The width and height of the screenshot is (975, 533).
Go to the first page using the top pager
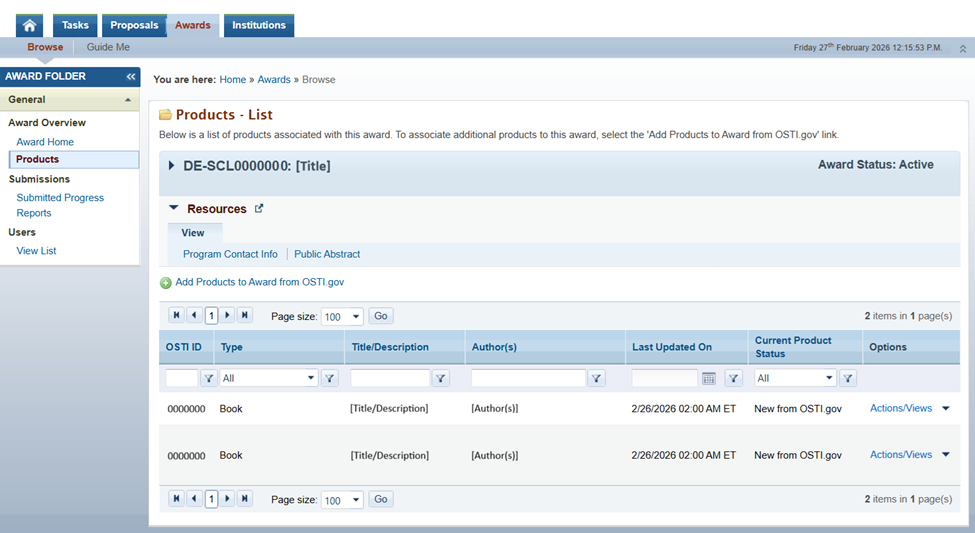(177, 315)
